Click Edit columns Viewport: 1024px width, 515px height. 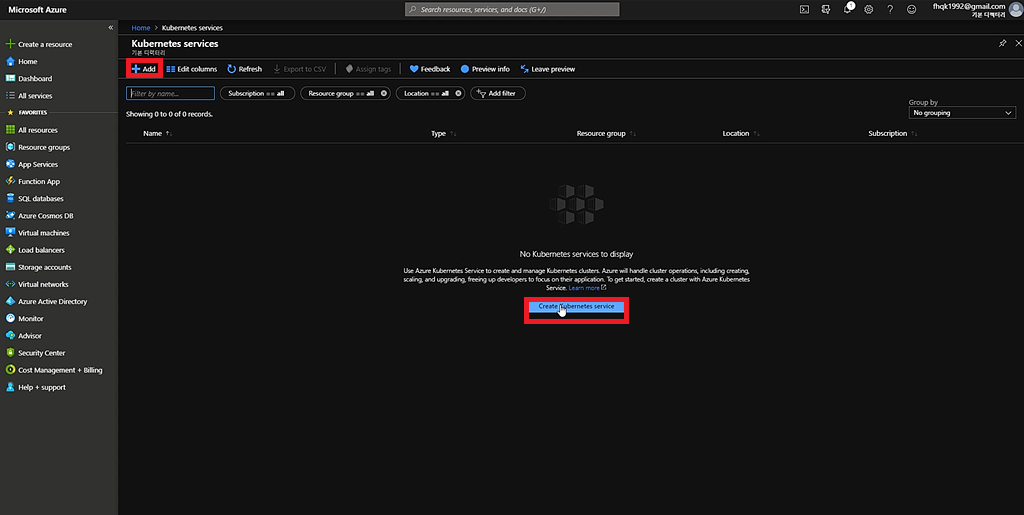click(192, 69)
